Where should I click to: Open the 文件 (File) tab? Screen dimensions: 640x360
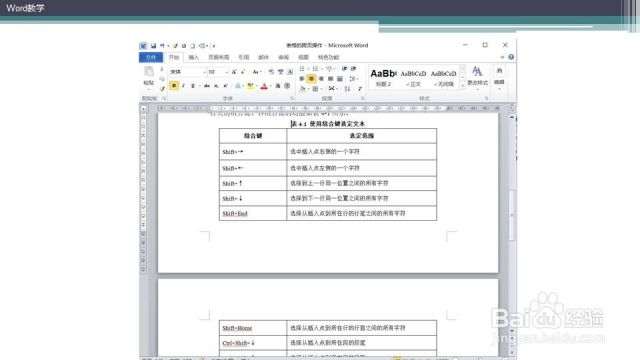[151, 57]
